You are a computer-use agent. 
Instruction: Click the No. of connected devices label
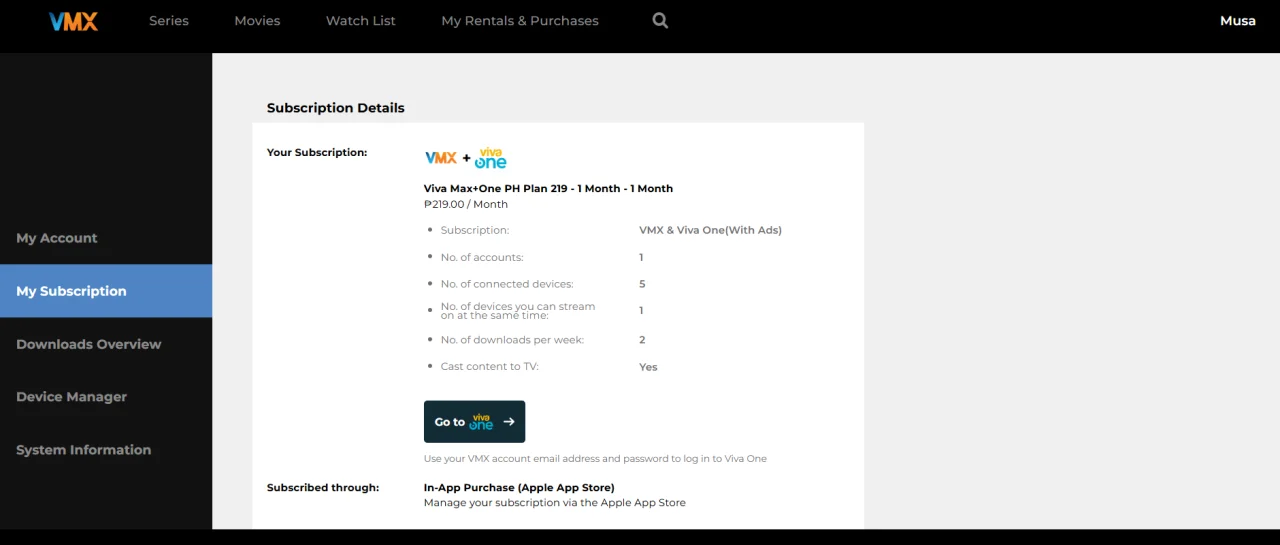[x=507, y=284]
